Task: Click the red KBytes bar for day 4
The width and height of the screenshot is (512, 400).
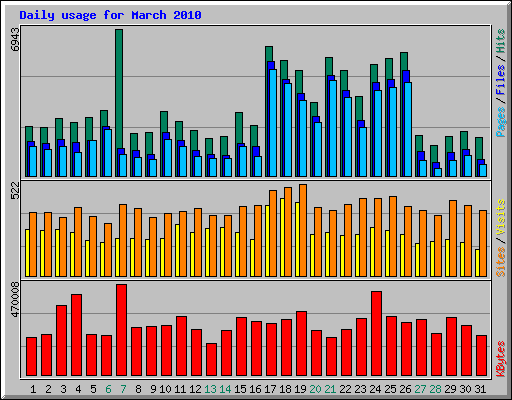Action: [76, 335]
